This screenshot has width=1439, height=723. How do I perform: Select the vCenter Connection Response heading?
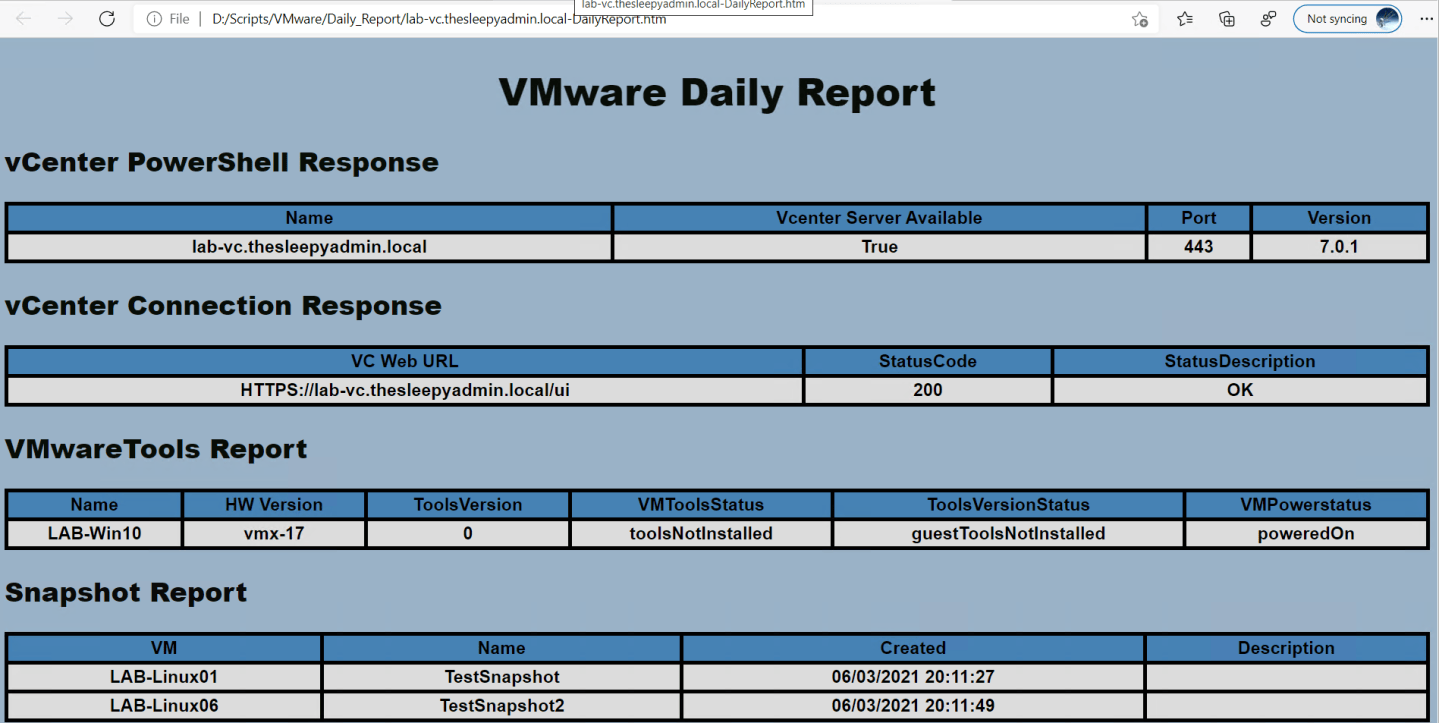pyautogui.click(x=223, y=306)
